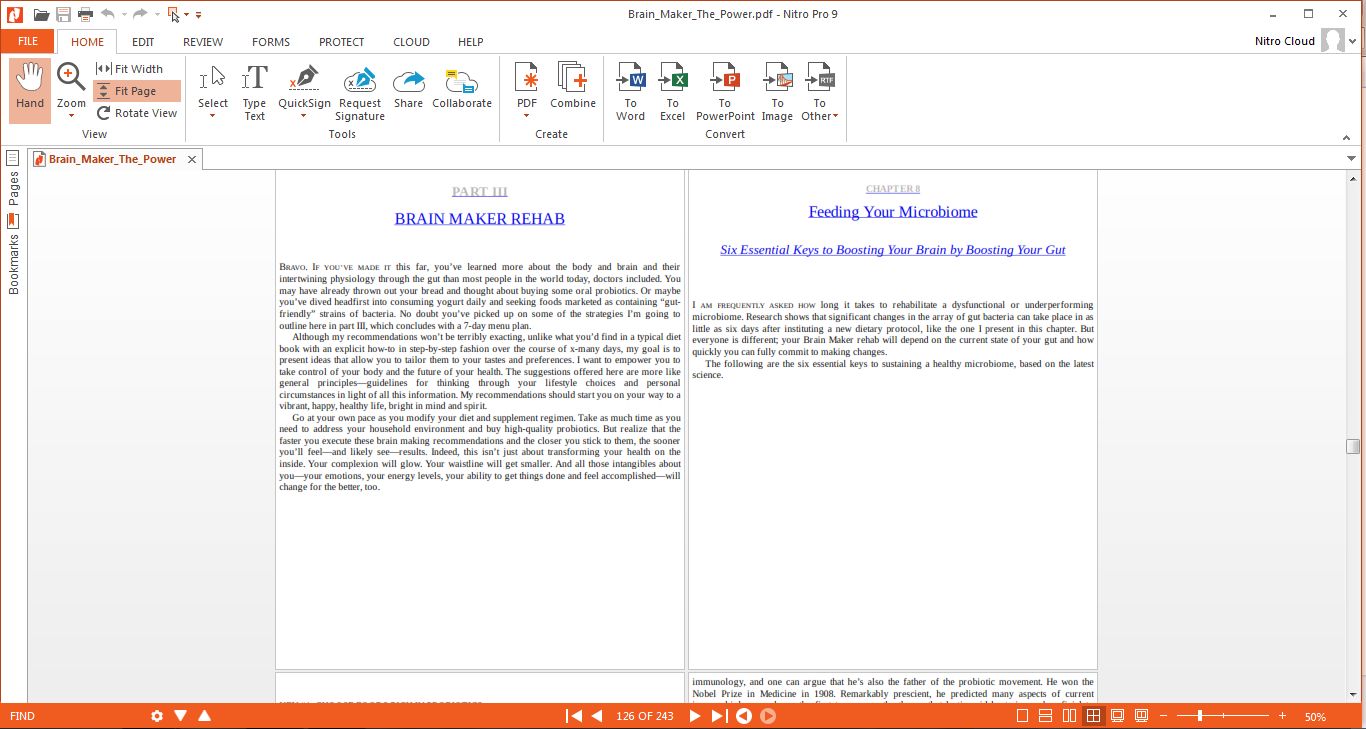
Task: Convert to Word
Action: click(x=631, y=92)
